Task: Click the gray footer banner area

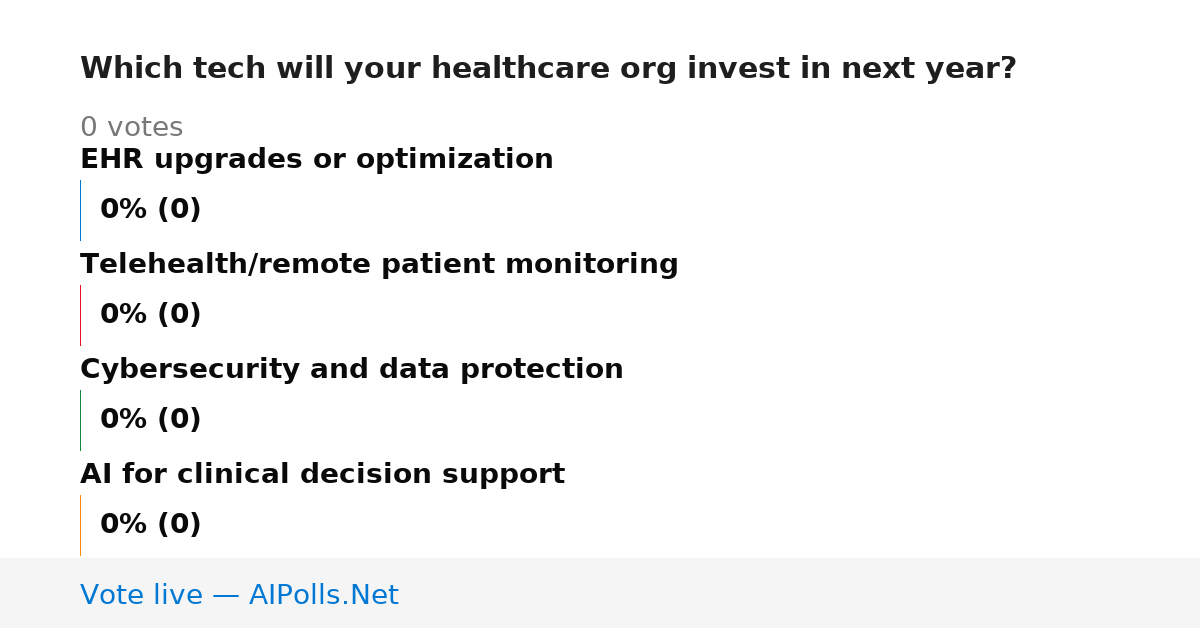Action: click(x=600, y=593)
